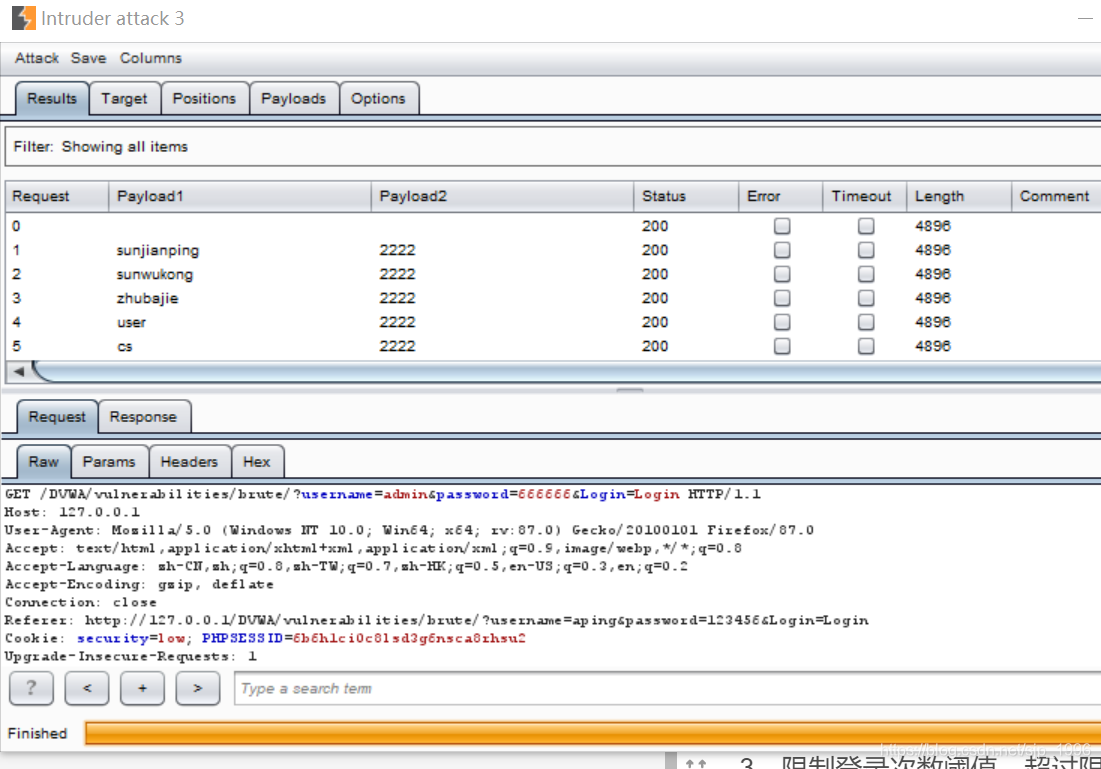The width and height of the screenshot is (1101, 769).
Task: Select the Response tab
Action: click(143, 416)
